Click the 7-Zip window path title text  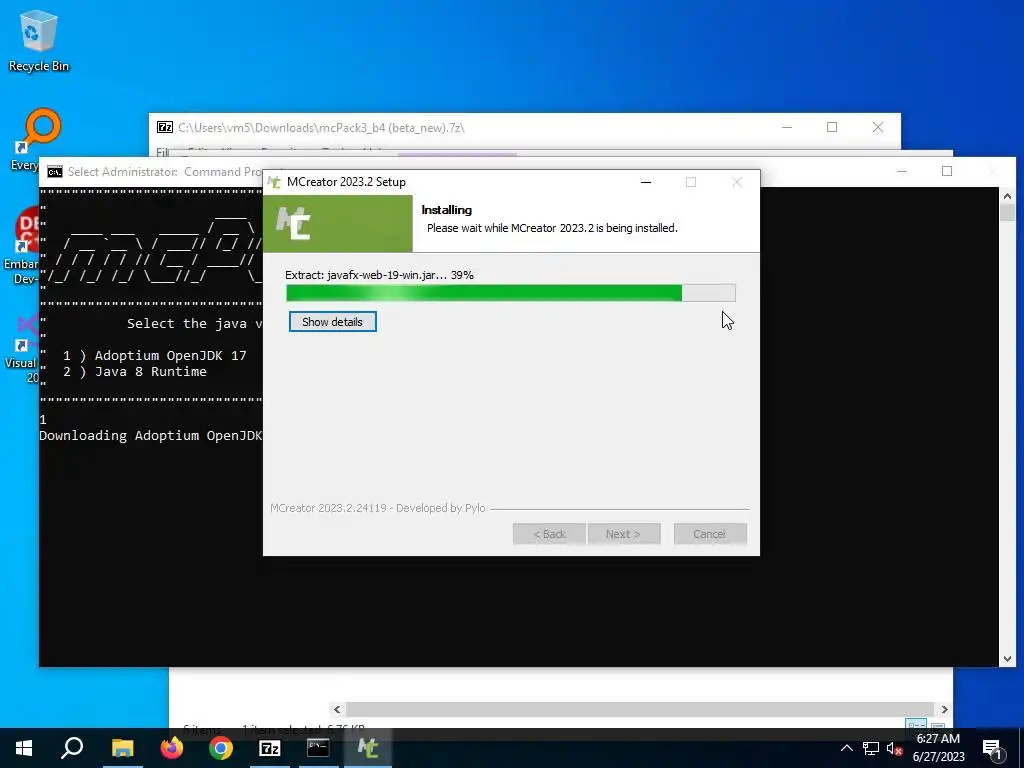coord(321,127)
